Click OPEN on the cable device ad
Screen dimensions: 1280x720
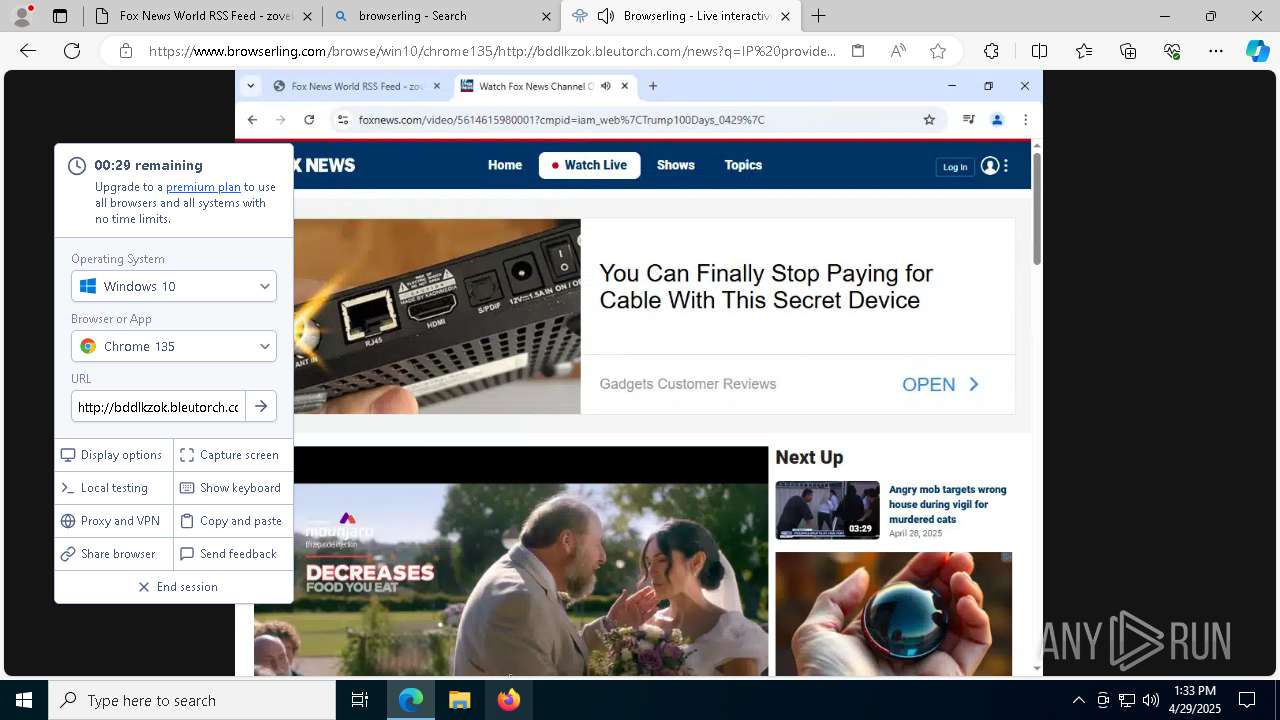(x=941, y=384)
